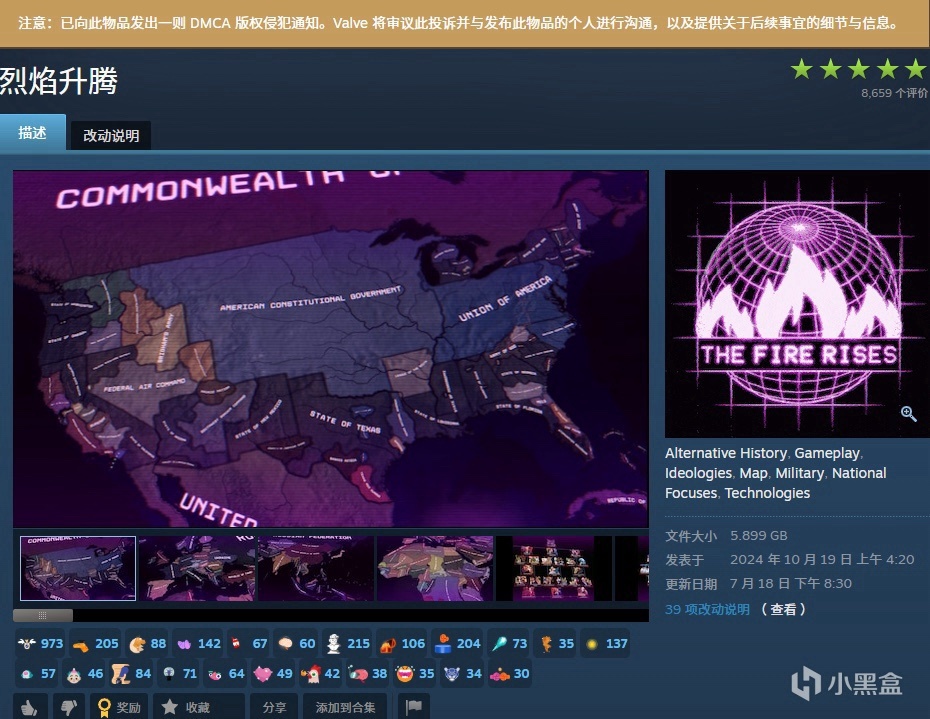This screenshot has height=719, width=930.
Task: Click the brain award with count 60
Action: coord(296,644)
